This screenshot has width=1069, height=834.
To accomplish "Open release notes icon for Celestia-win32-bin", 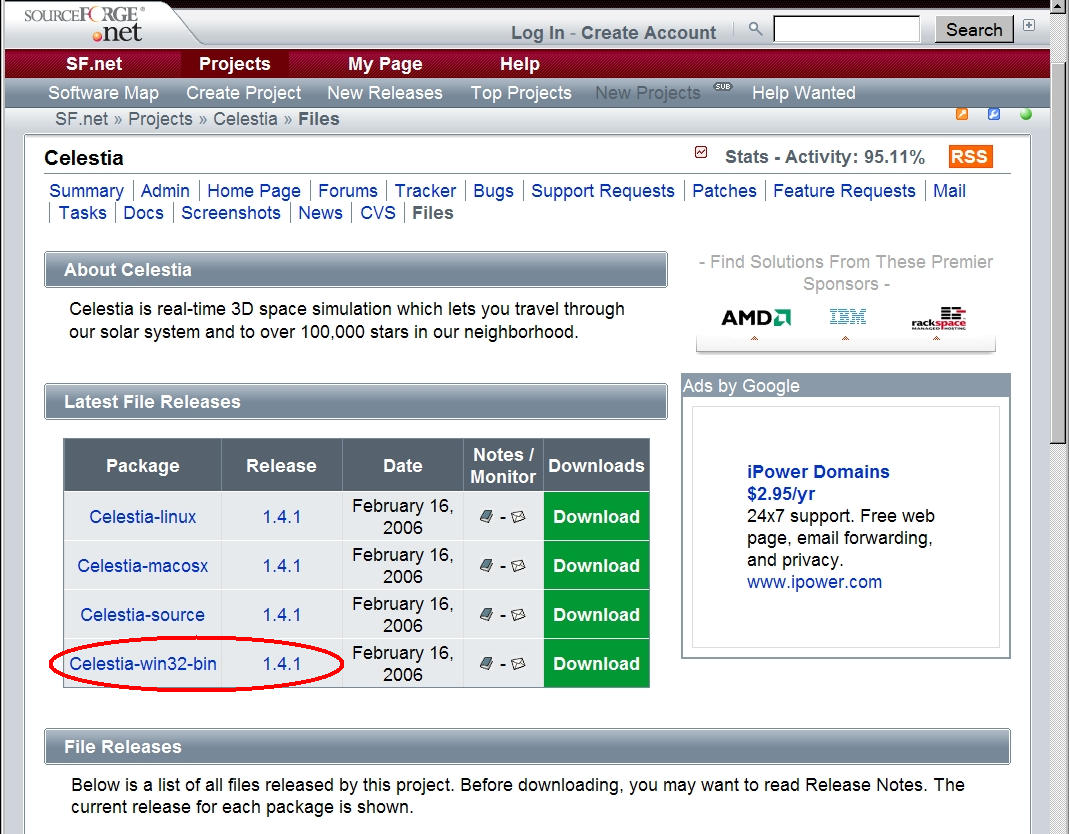I will point(486,663).
